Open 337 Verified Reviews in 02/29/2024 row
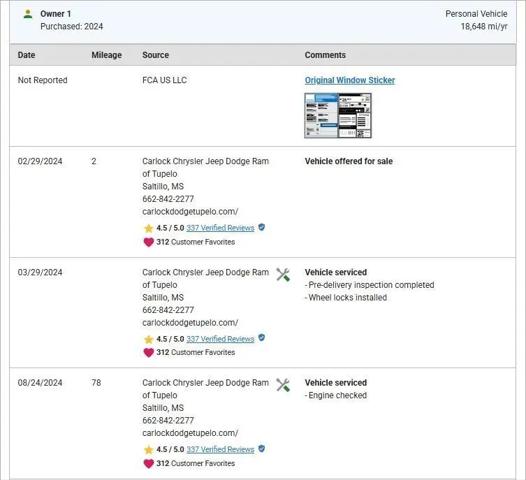The image size is (526, 480). point(220,228)
